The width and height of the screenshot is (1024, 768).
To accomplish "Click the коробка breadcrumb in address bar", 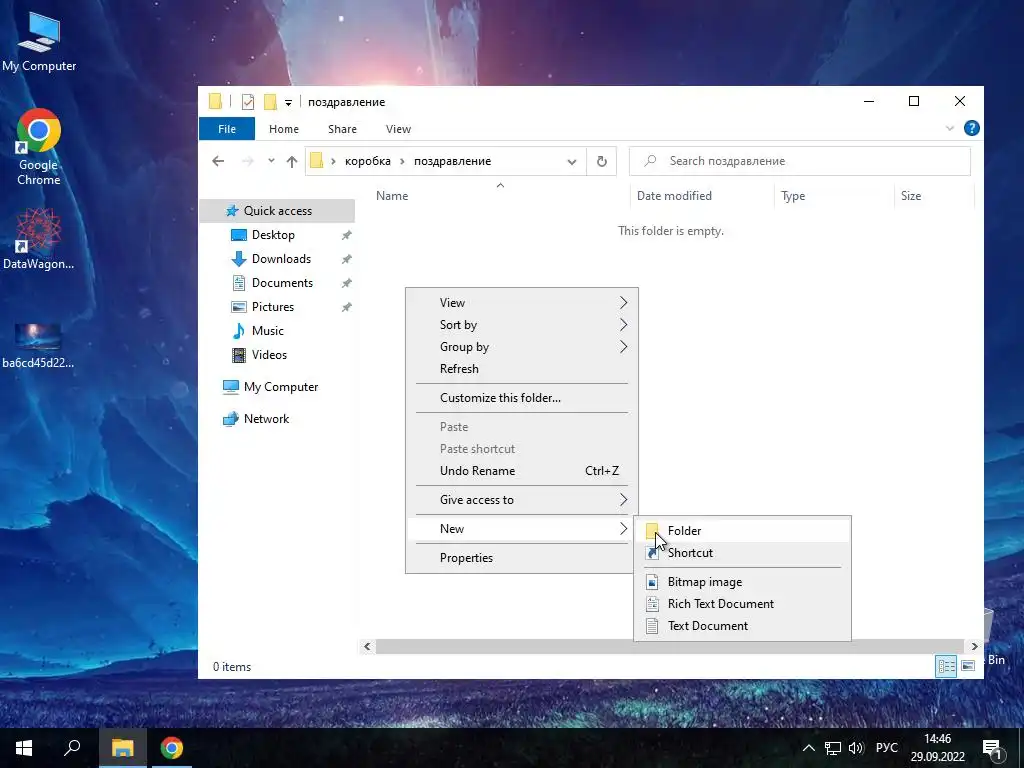I will (x=367, y=161).
